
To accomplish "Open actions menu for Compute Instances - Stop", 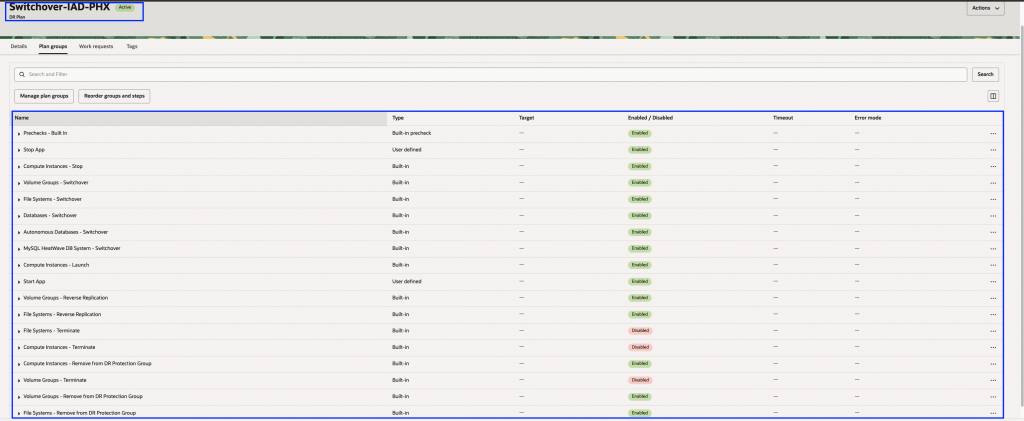I will [x=993, y=166].
